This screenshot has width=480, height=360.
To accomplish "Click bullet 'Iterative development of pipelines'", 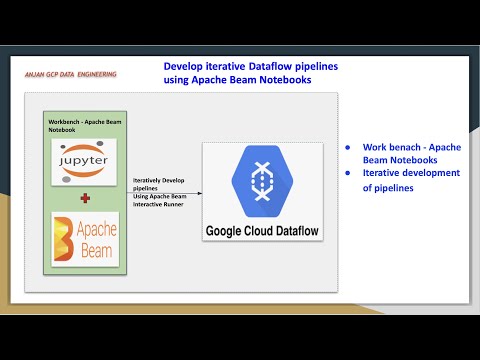I will coord(411,180).
